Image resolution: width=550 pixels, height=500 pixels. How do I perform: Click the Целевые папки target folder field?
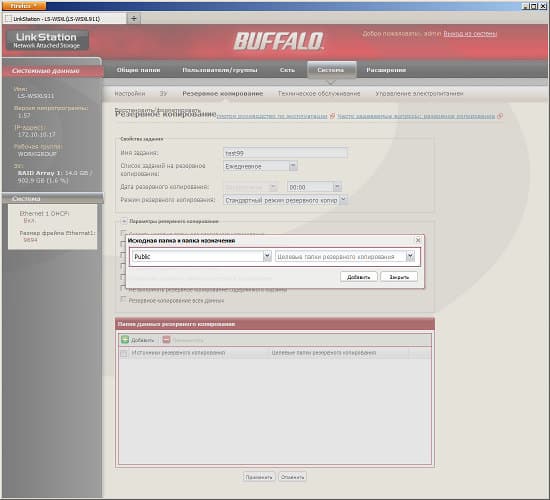(x=341, y=256)
